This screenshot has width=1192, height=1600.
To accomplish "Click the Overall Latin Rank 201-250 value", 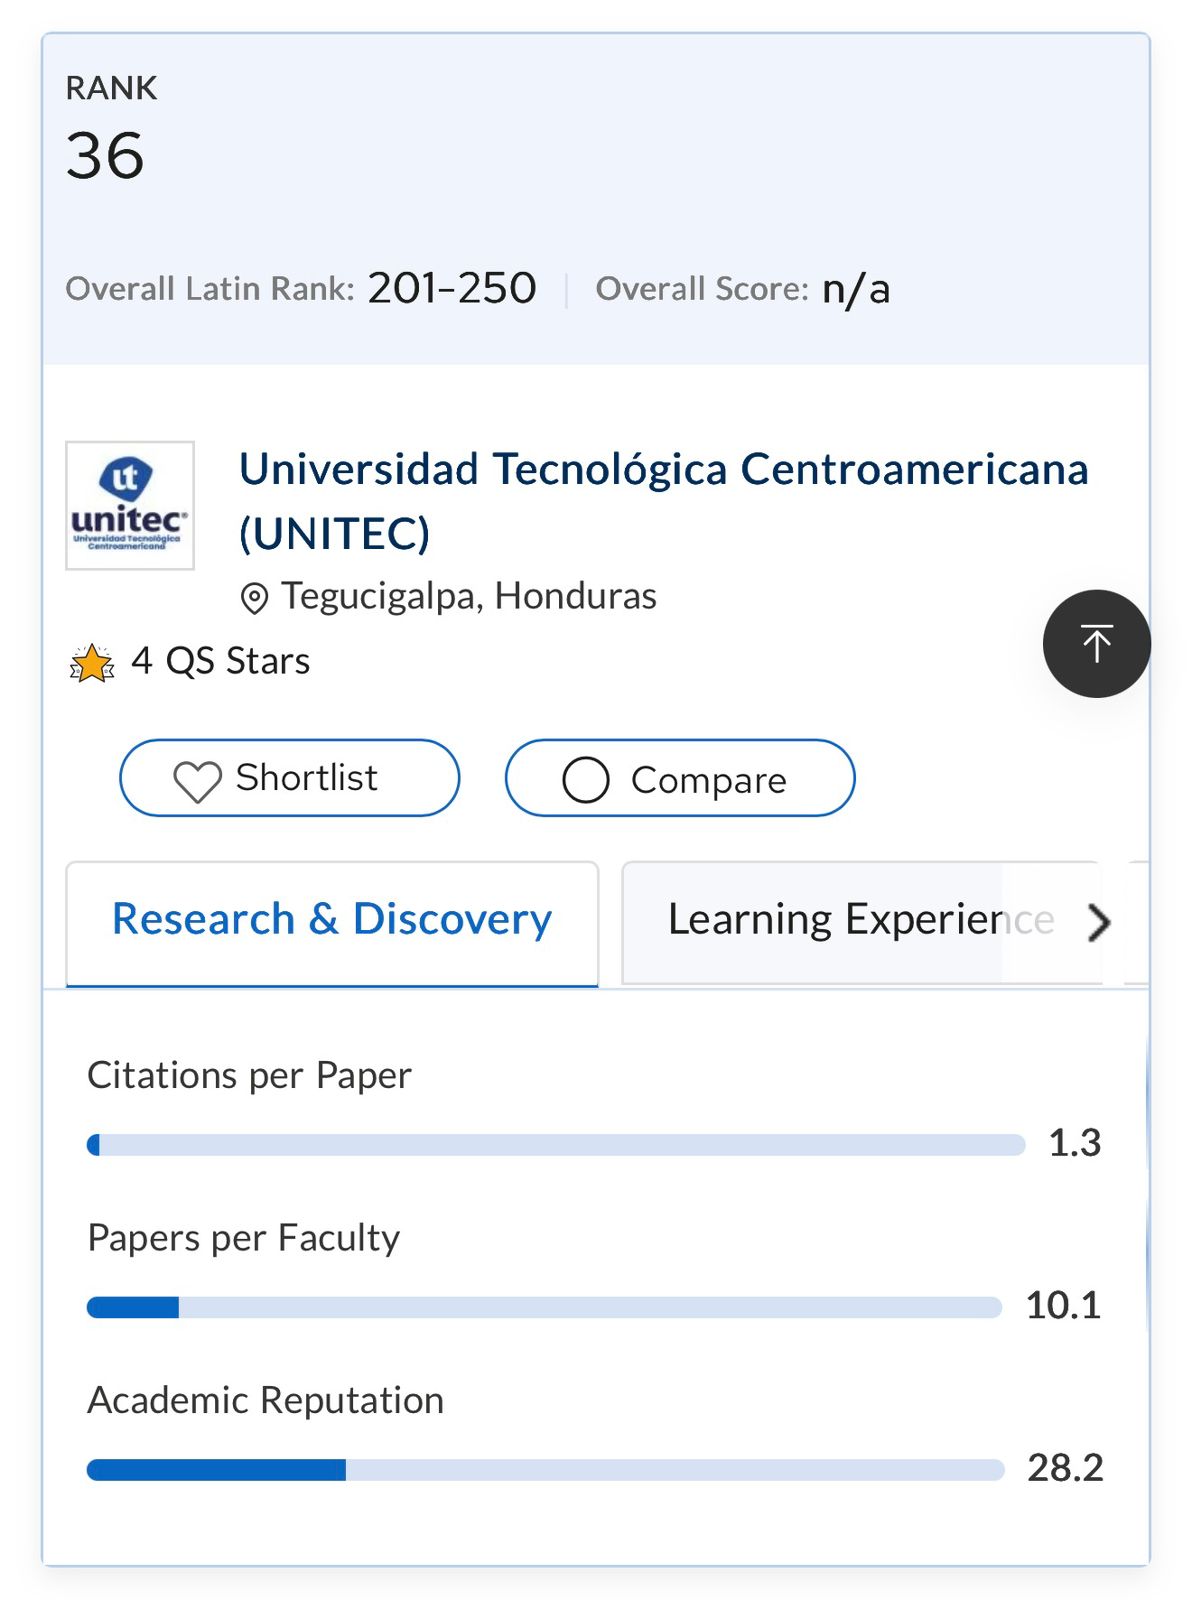I will (452, 288).
